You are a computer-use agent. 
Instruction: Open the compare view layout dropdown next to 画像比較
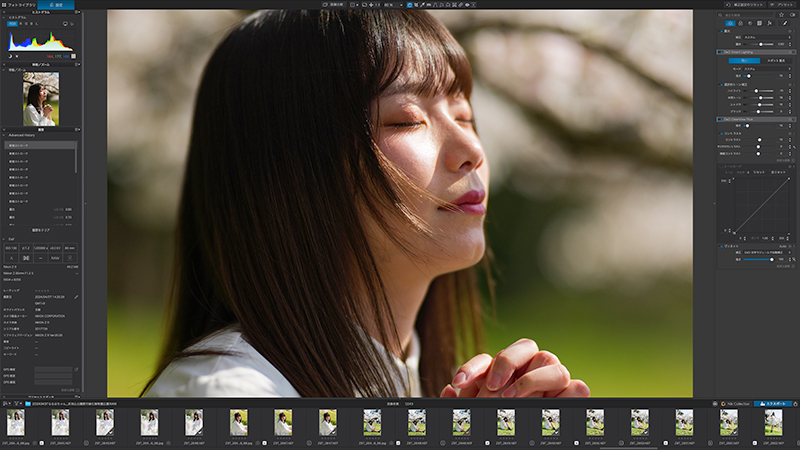point(354,5)
